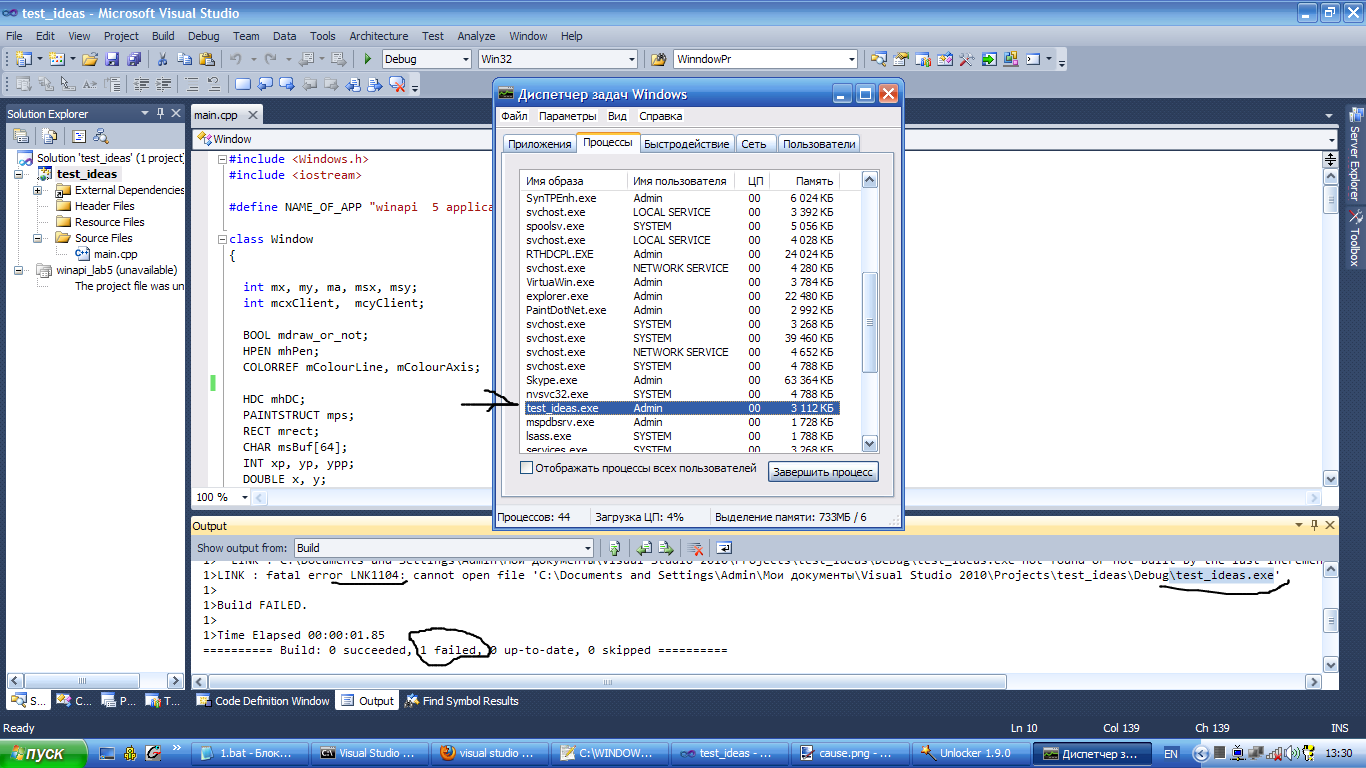Sort by 'Имя образа' column header

pyautogui.click(x=574, y=181)
